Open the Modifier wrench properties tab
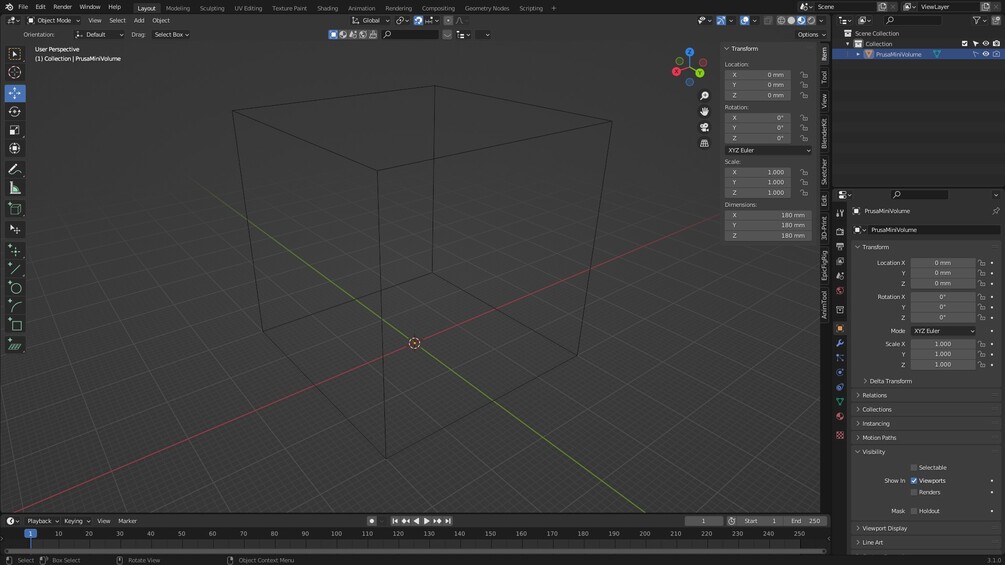The image size is (1005, 565). (840, 343)
